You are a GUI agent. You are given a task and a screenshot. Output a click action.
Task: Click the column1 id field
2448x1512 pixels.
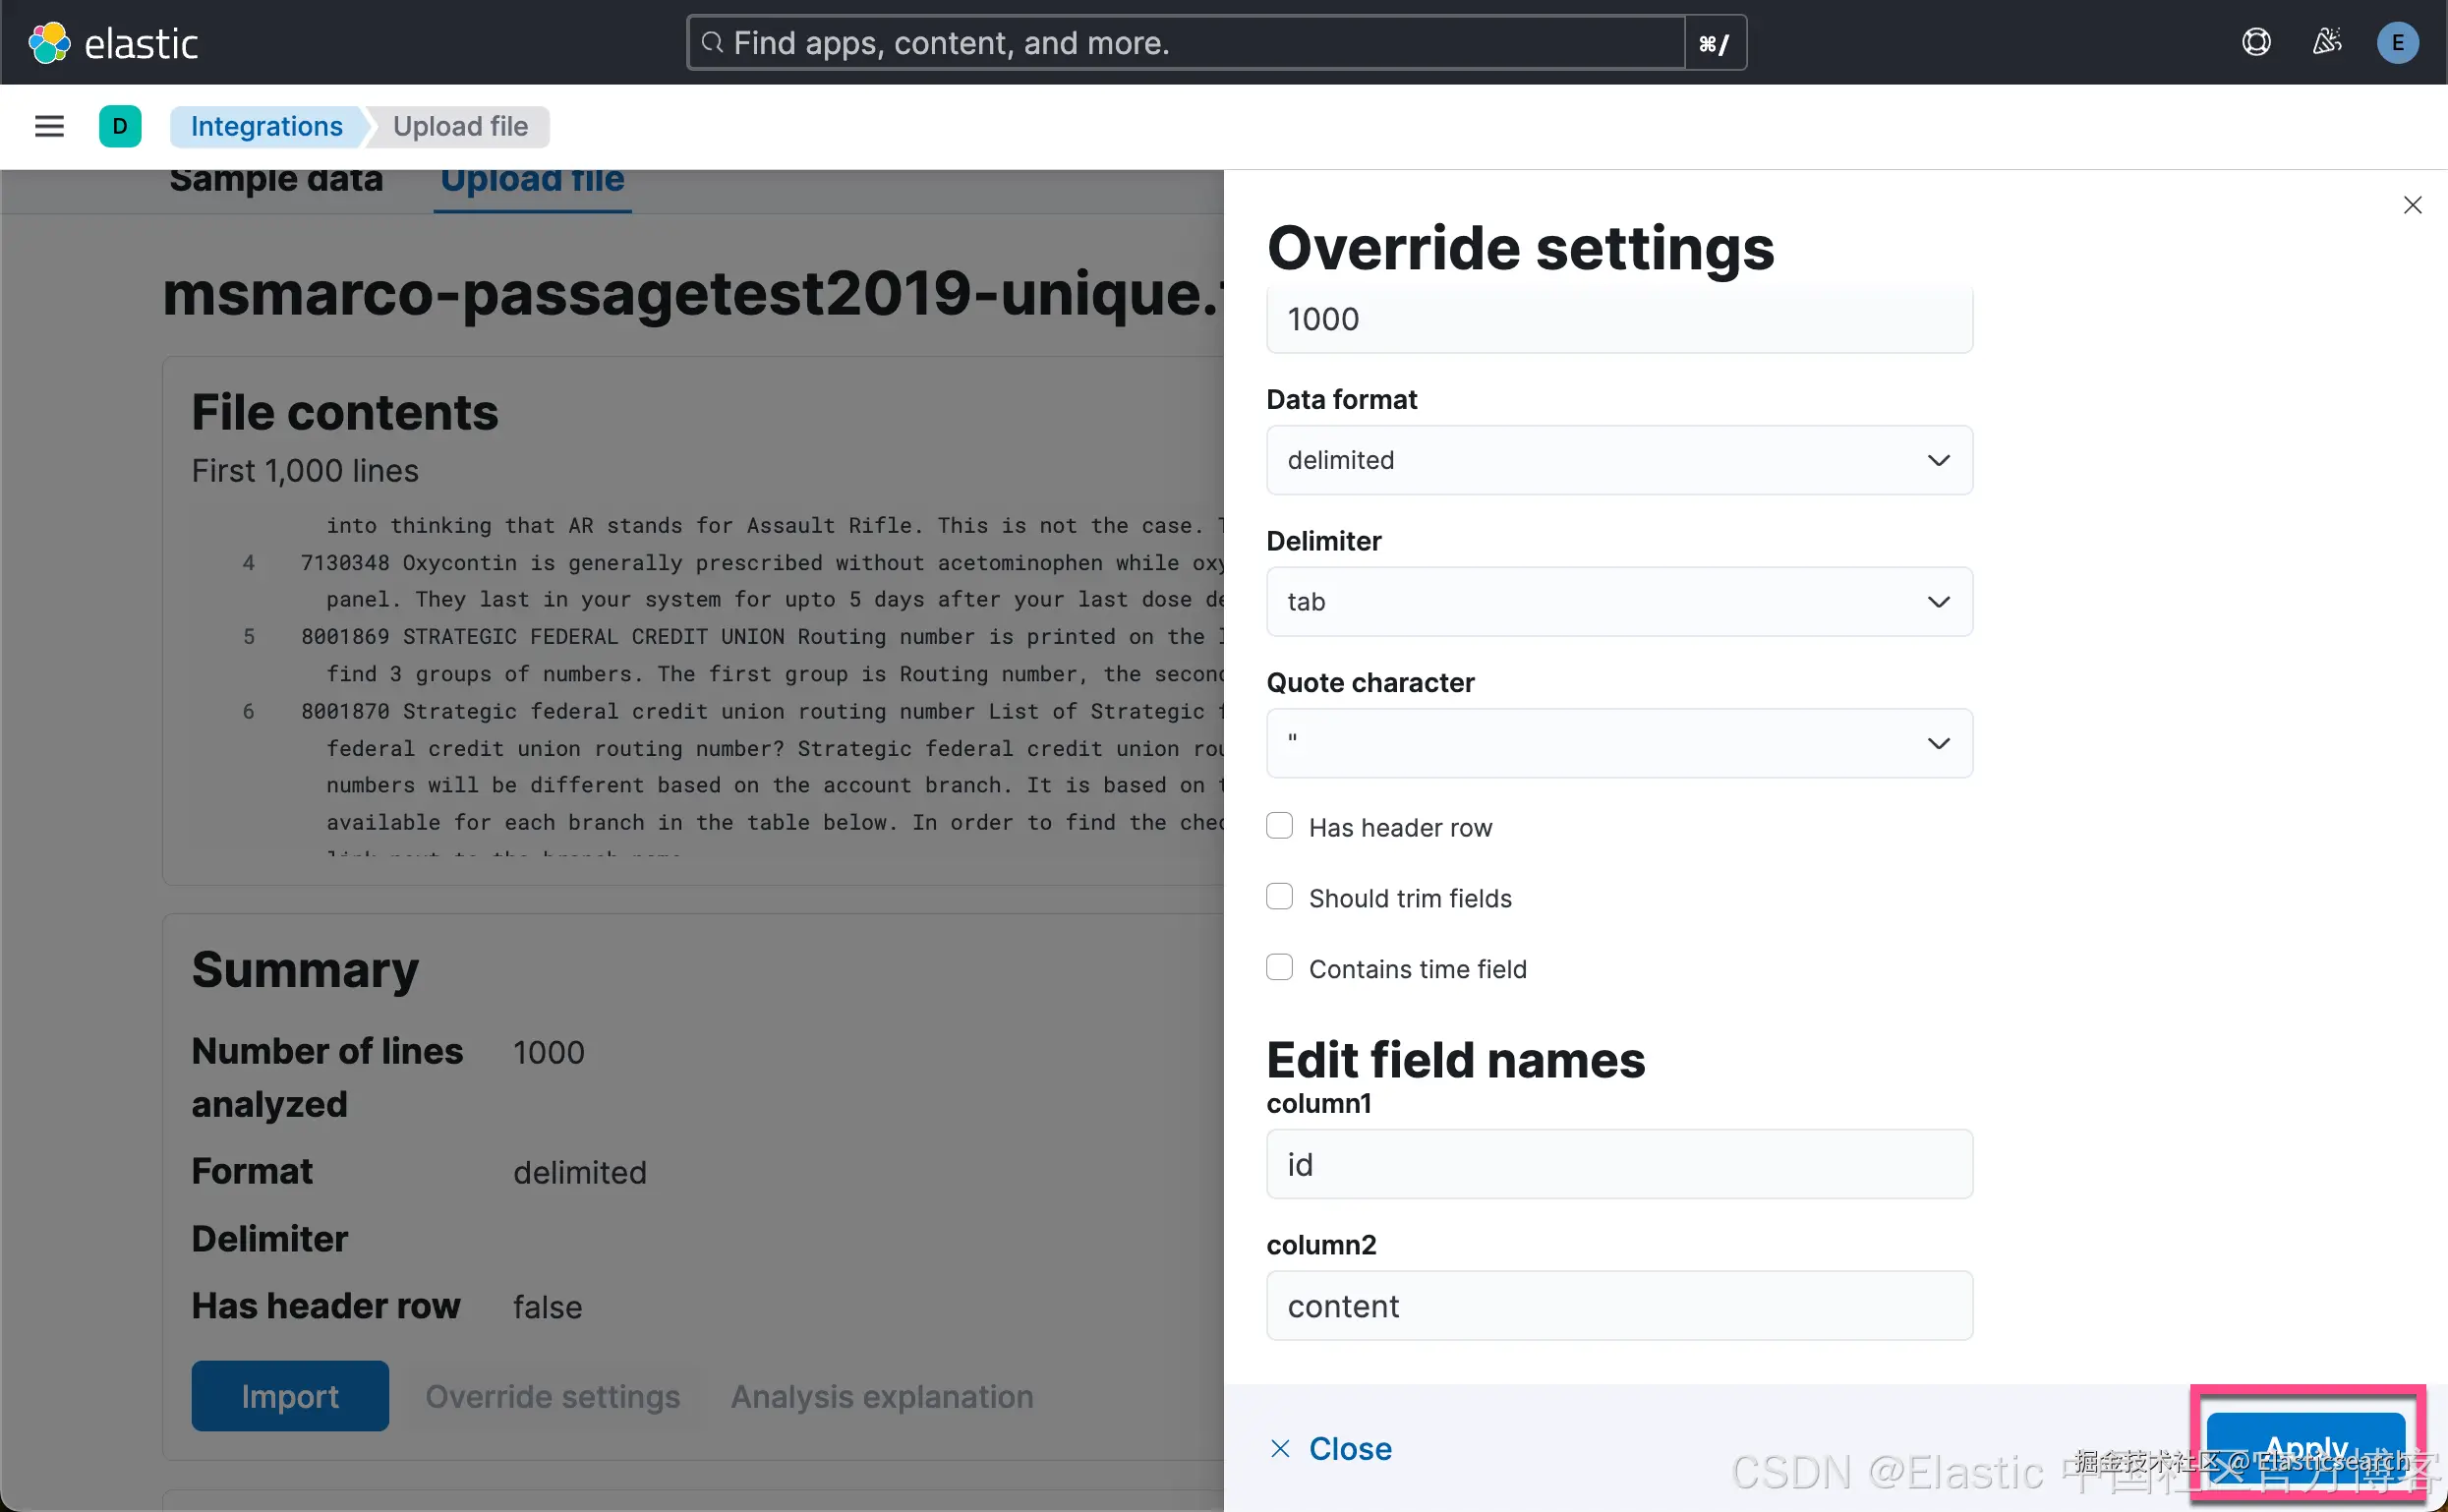pyautogui.click(x=1618, y=1165)
